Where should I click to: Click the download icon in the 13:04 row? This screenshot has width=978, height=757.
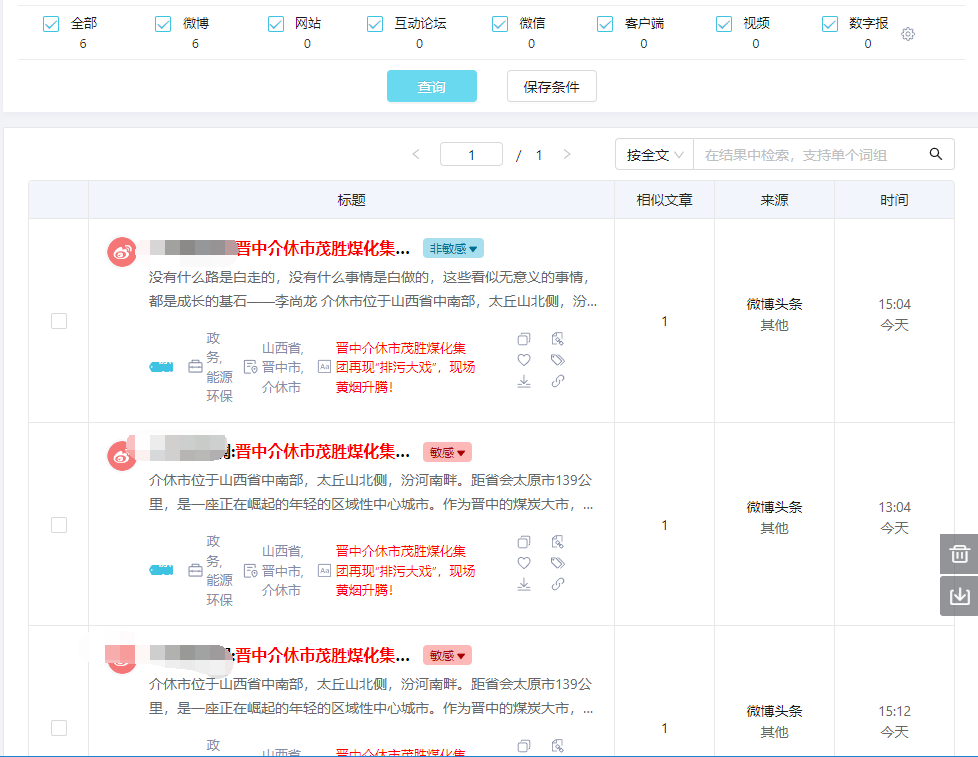[524, 584]
